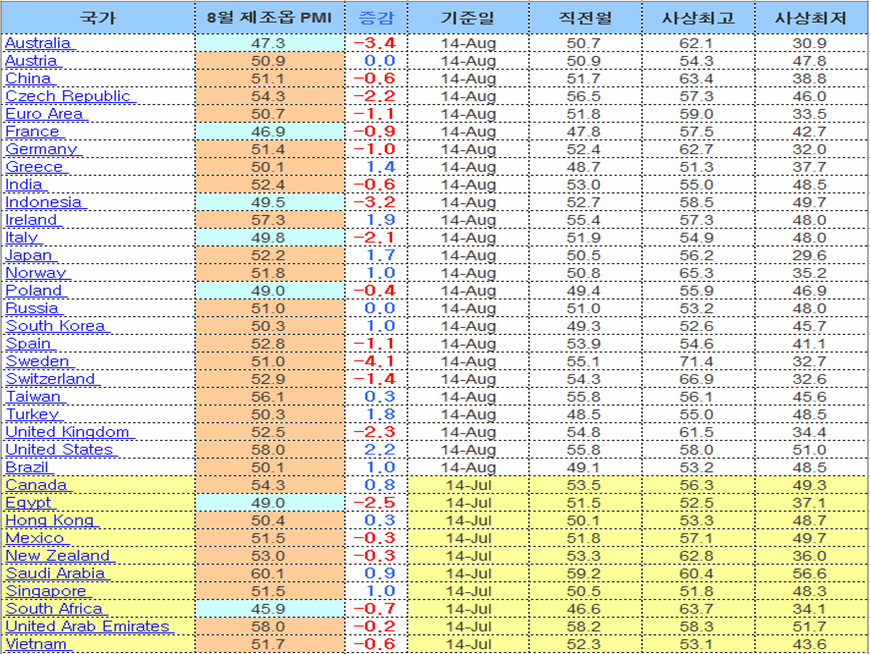Open the Euro Area link
This screenshot has width=870, height=654.
point(44,114)
